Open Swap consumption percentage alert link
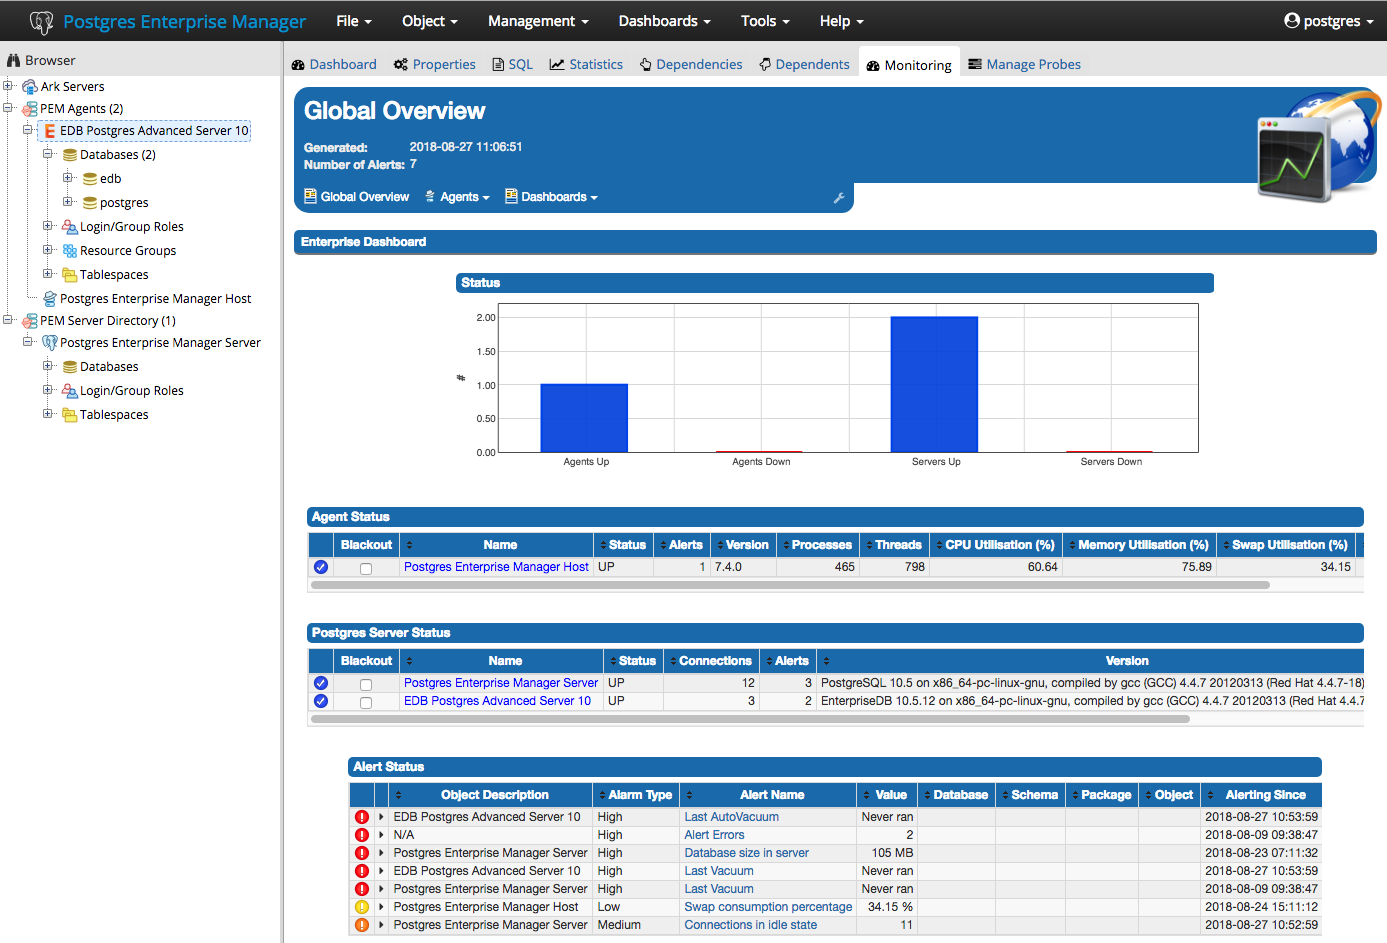Image resolution: width=1387 pixels, height=943 pixels. point(768,907)
